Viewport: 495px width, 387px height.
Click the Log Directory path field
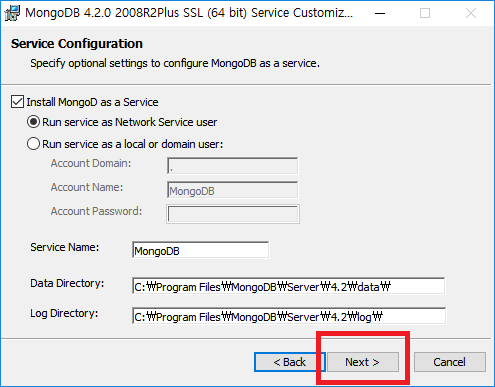289,316
